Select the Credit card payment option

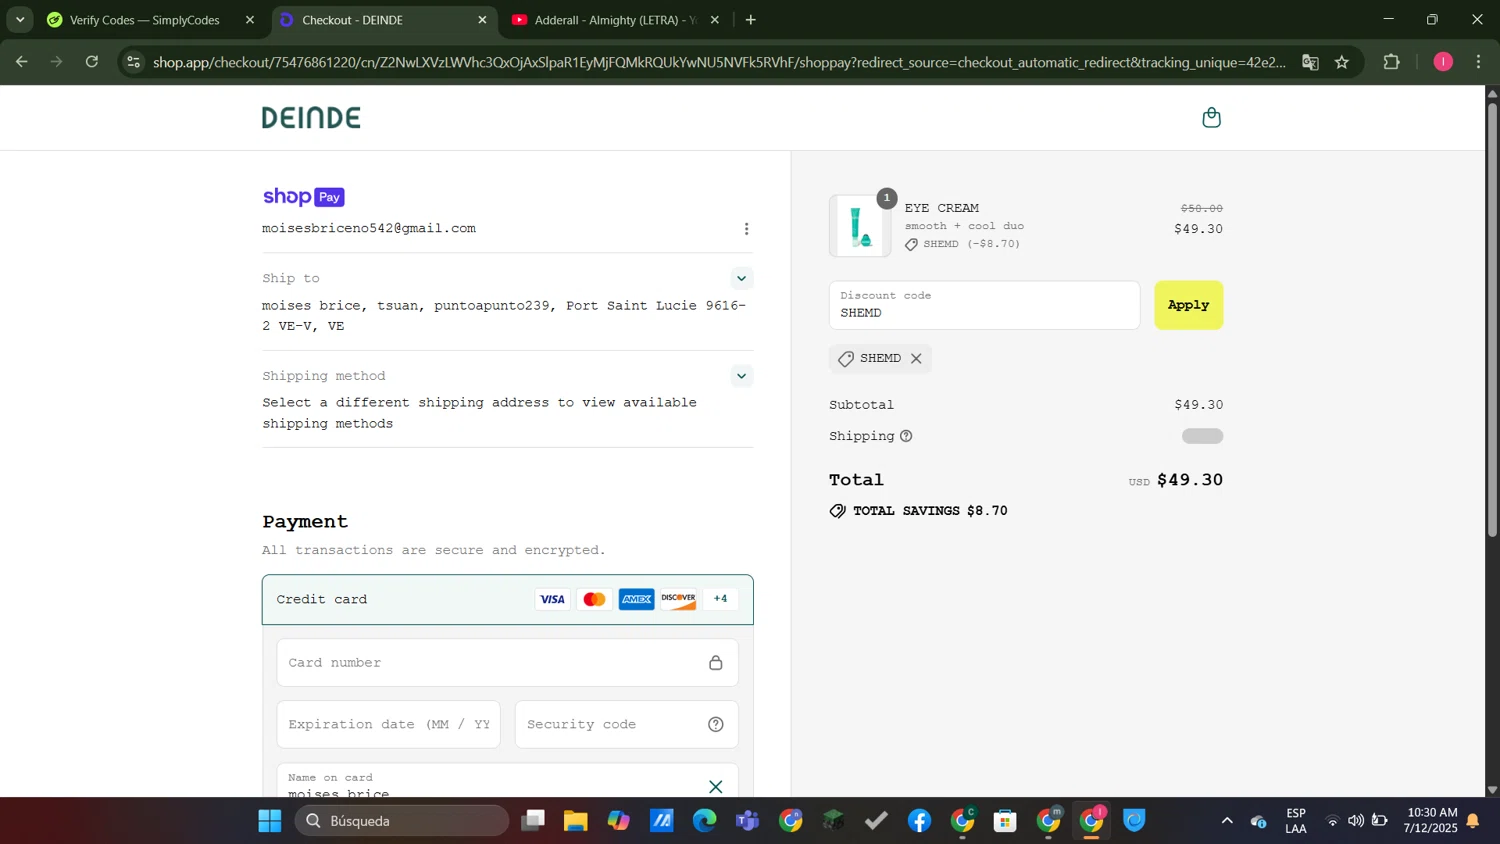[x=507, y=600]
